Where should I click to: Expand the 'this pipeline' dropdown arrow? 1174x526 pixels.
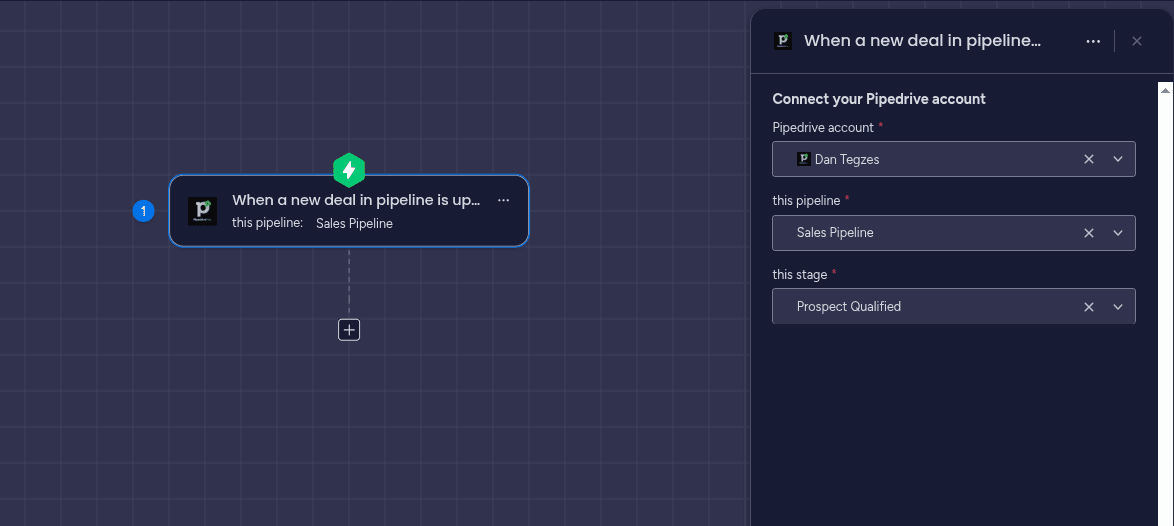(x=1118, y=233)
